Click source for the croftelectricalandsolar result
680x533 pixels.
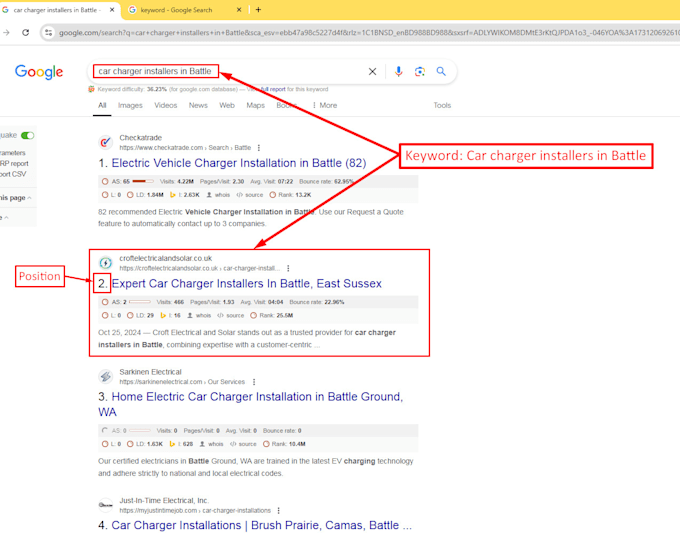231,315
